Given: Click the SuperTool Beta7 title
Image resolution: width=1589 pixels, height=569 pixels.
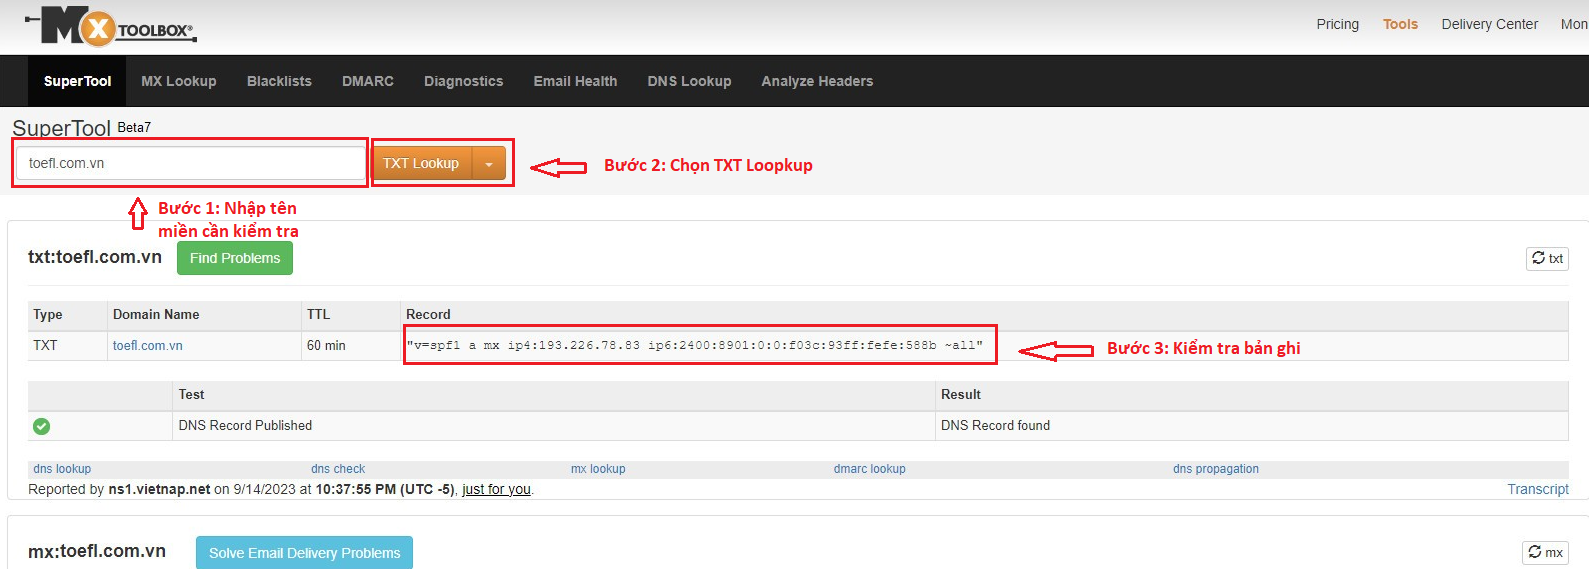Looking at the screenshot, I should coord(81,128).
